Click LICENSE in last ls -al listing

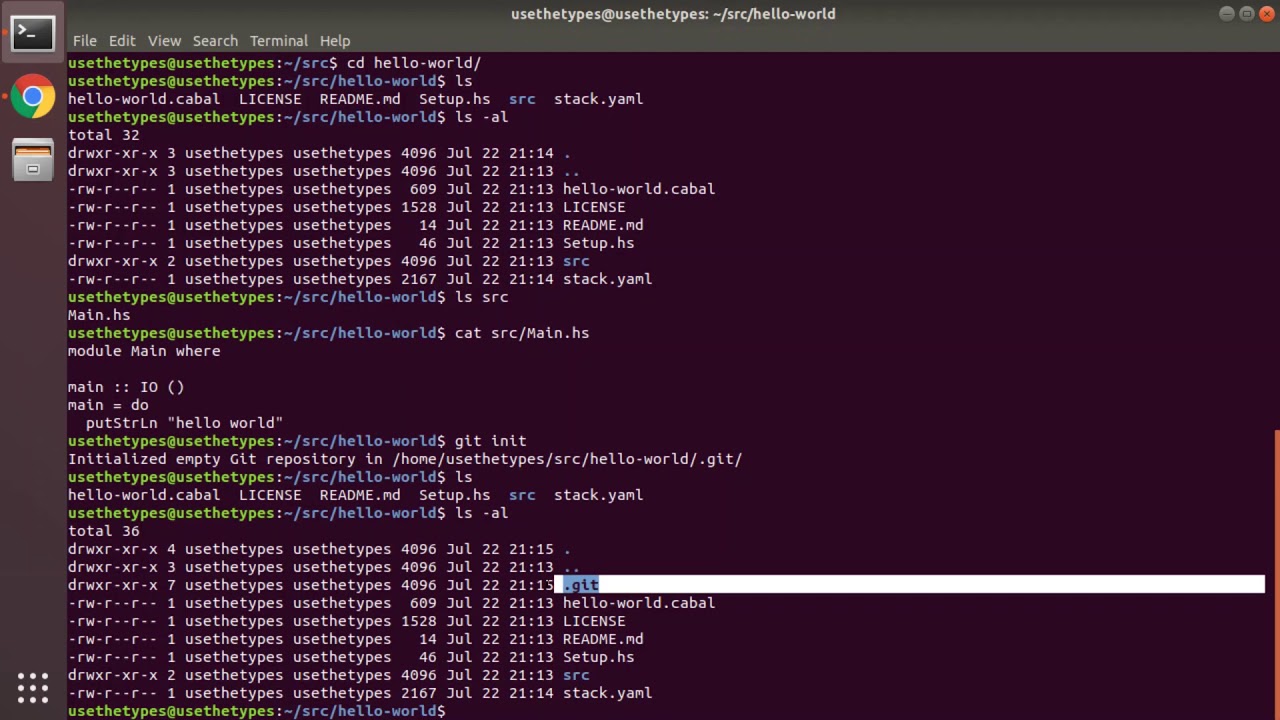tap(594, 621)
